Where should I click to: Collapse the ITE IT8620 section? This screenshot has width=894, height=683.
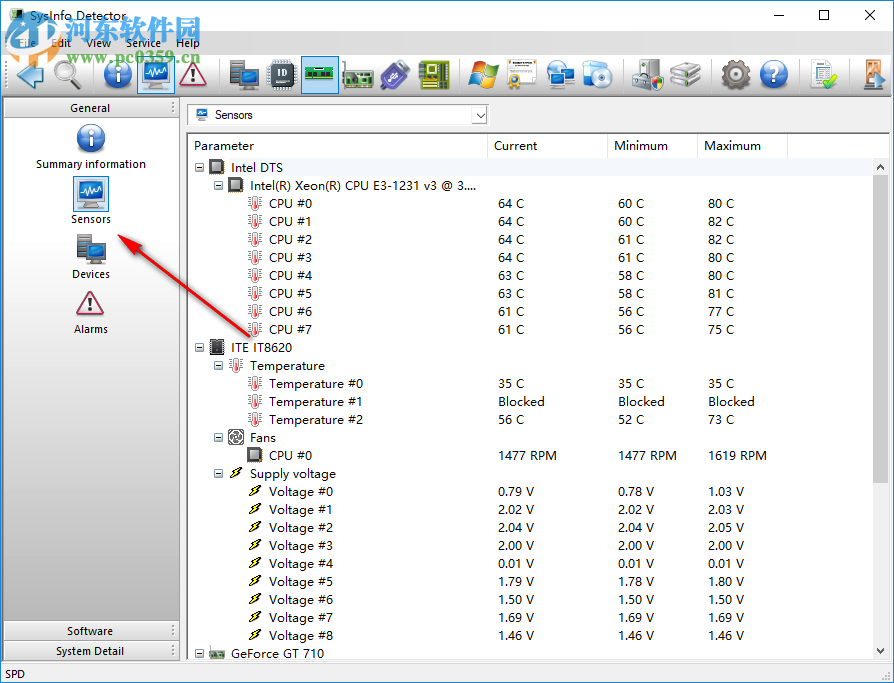pos(199,347)
